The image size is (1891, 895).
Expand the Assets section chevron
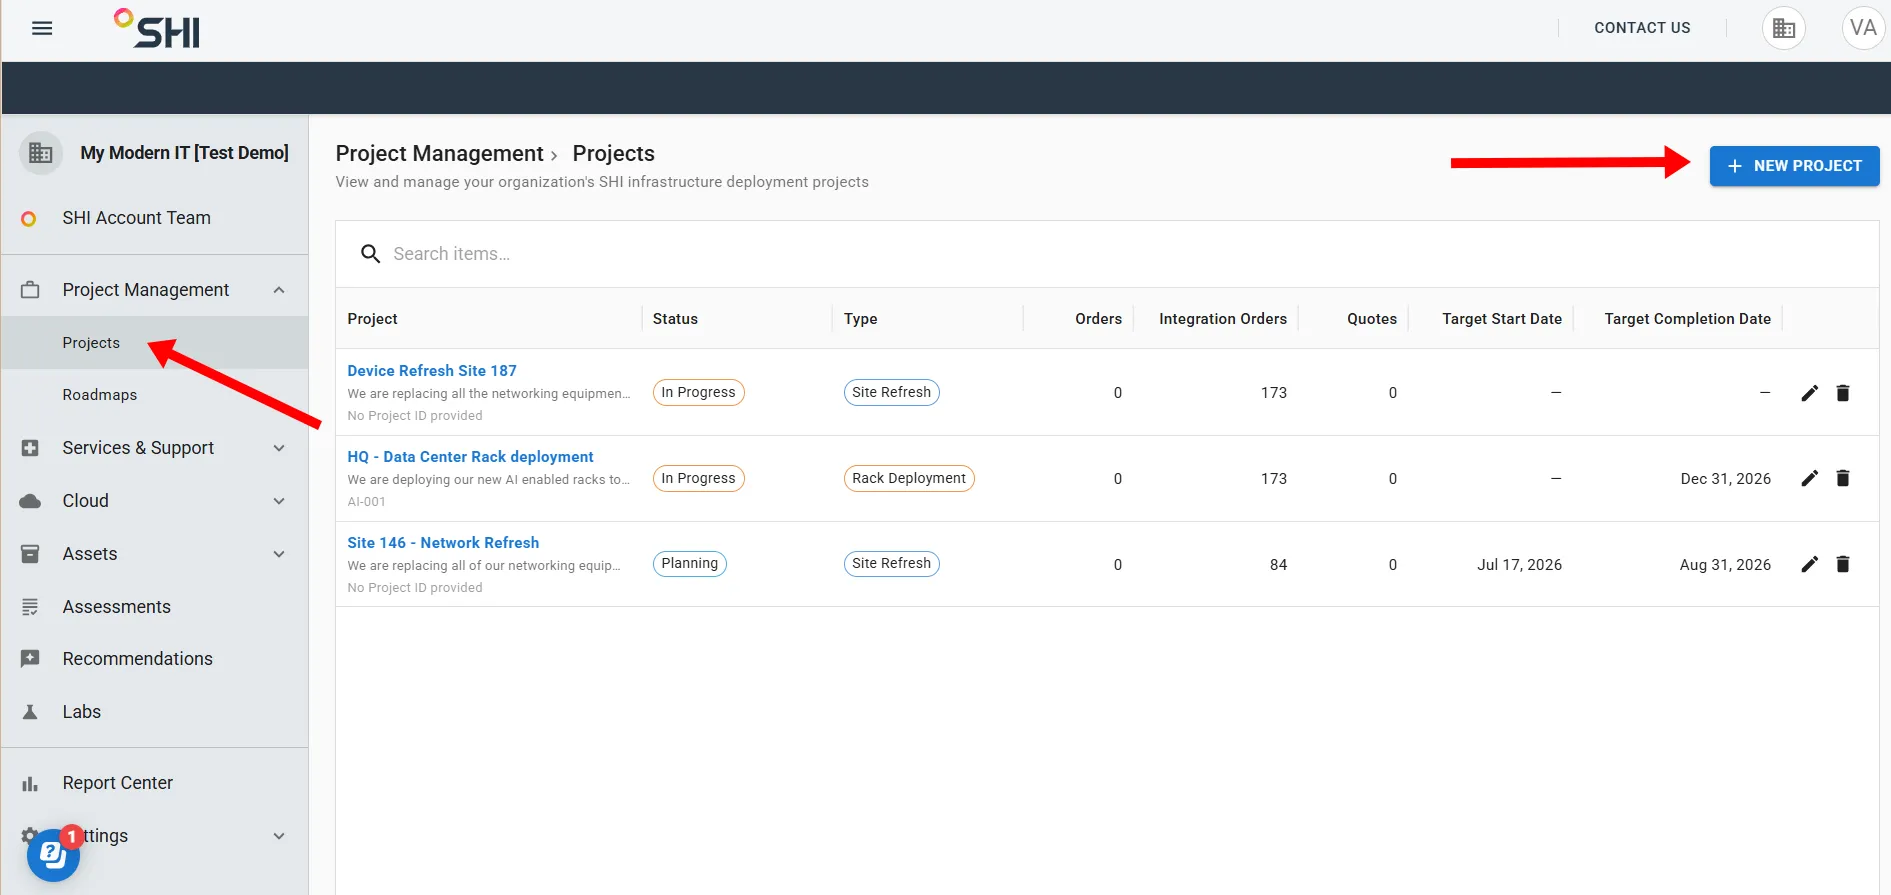tap(279, 554)
